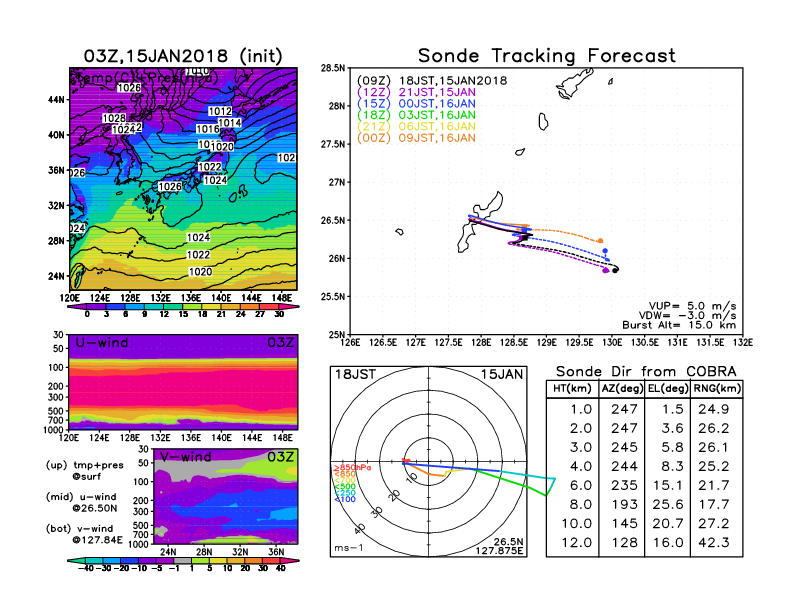Select green legend entry (18Z) 03JST,16JAN
Image resolution: width=792 pixels, height=612 pixels.
click(416, 115)
